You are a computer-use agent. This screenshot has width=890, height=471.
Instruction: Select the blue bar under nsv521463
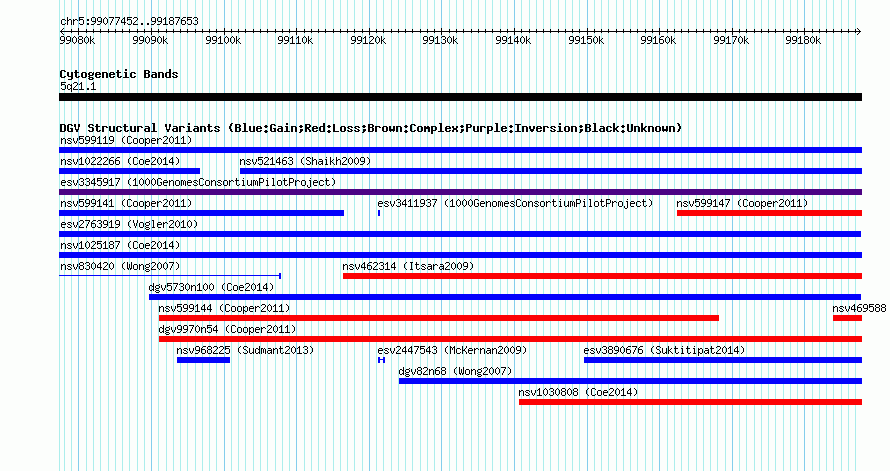[x=551, y=171]
